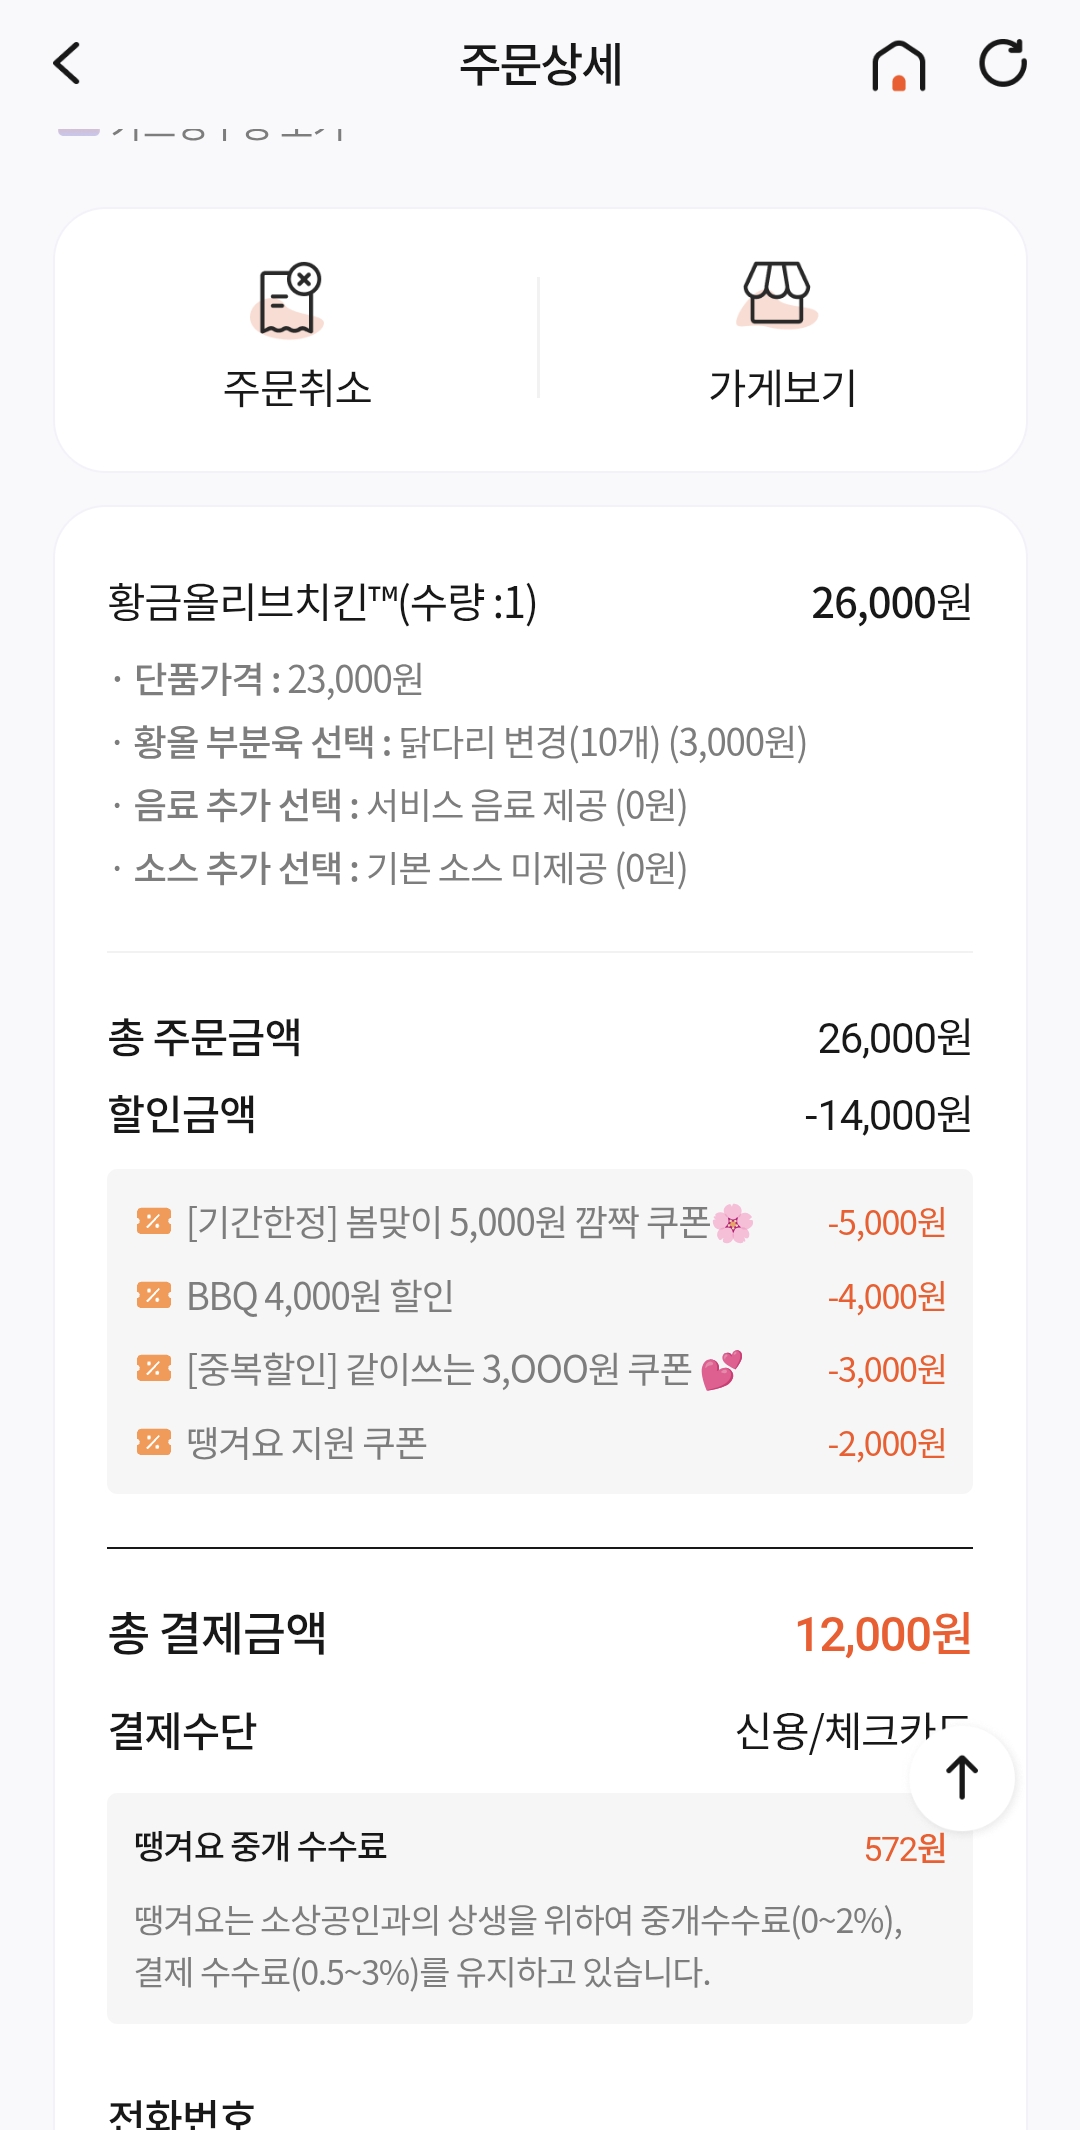The image size is (1080, 2130).
Task: Open the home icon in header
Action: pyautogui.click(x=898, y=65)
